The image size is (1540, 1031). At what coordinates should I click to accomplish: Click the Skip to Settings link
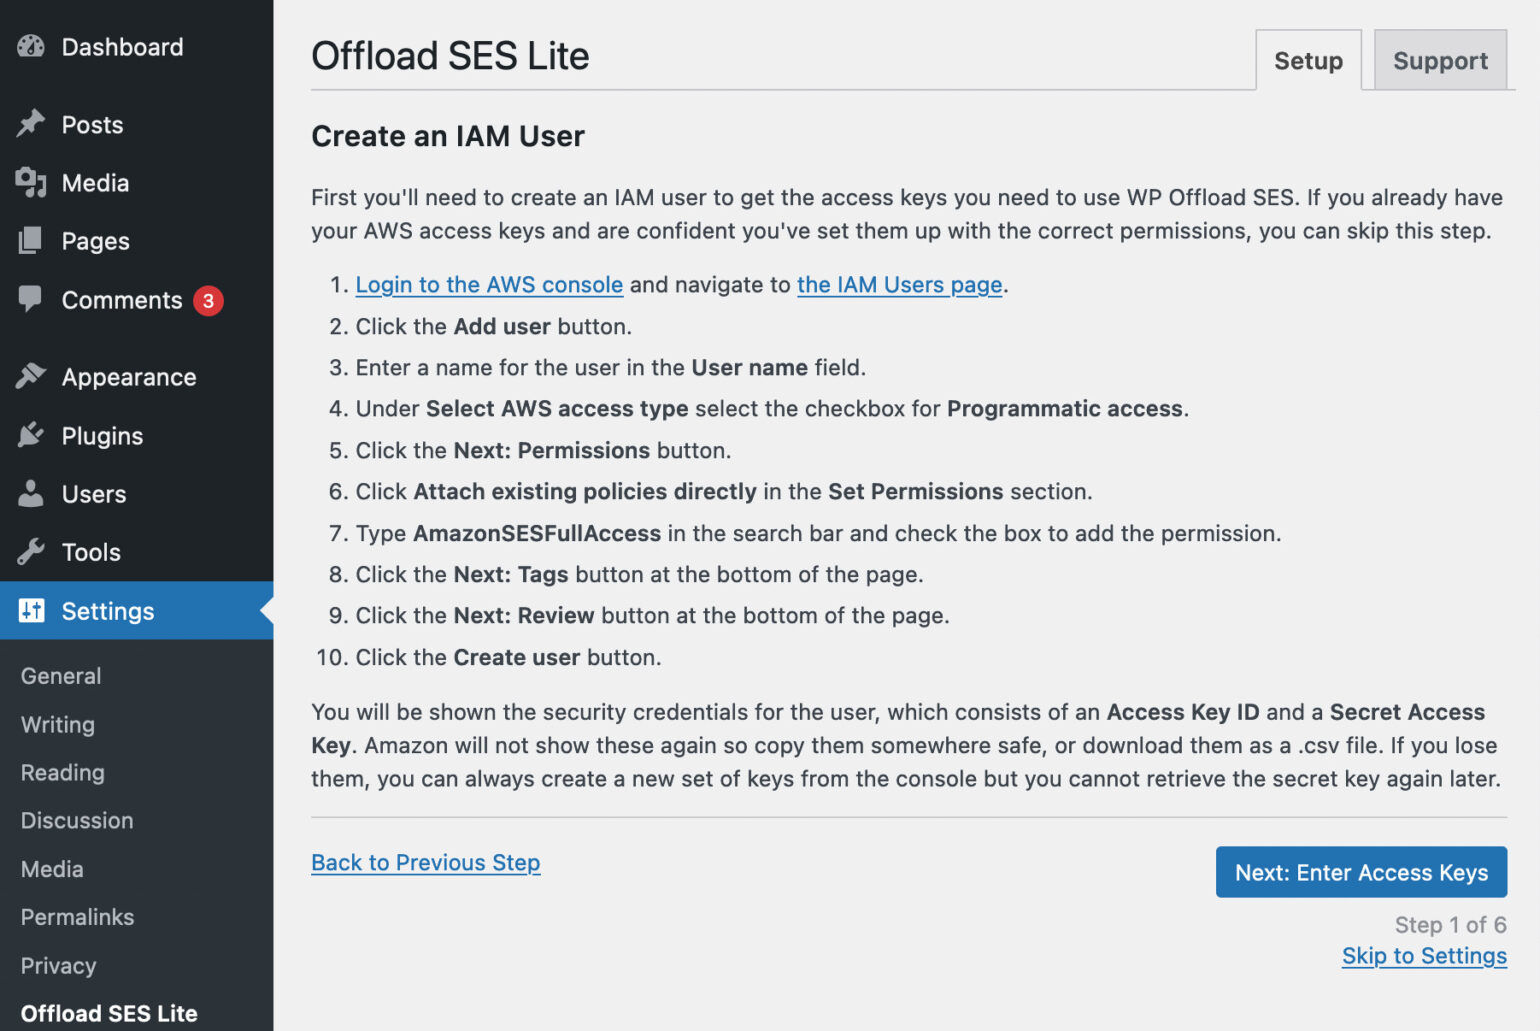click(1424, 956)
